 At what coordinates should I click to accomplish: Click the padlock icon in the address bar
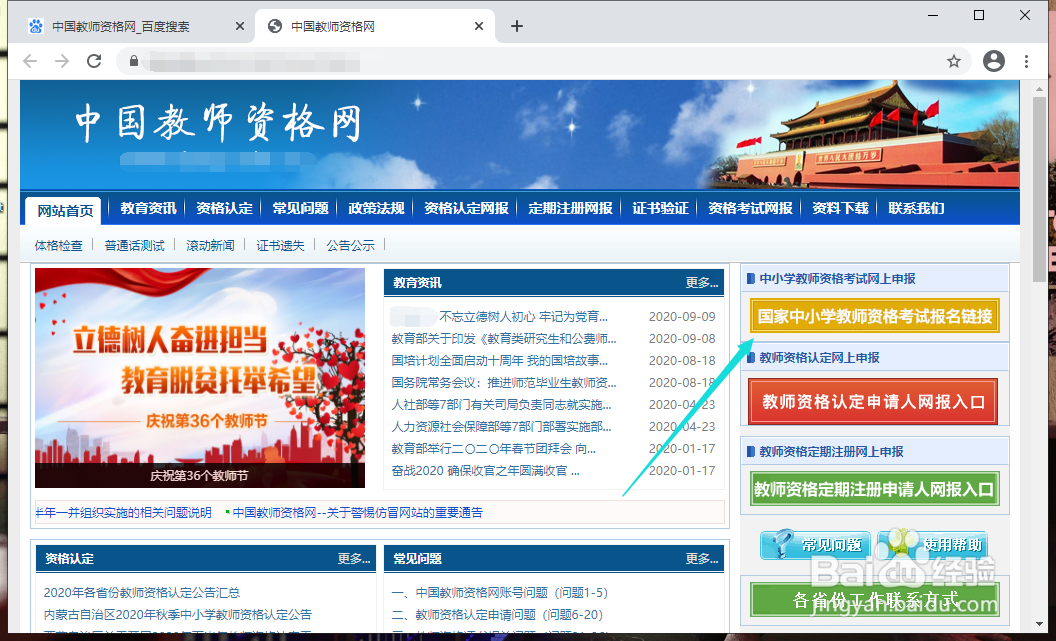point(134,61)
